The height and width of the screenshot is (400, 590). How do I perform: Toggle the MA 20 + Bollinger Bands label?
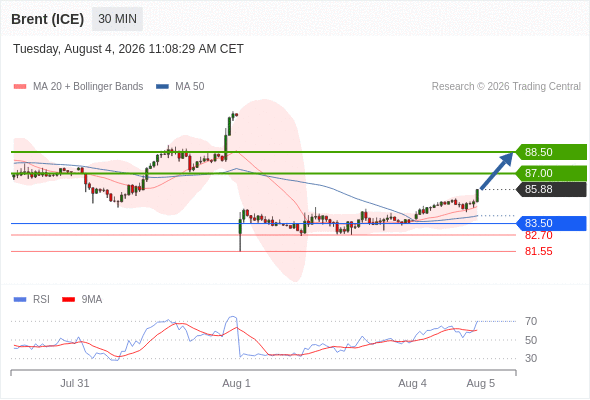88,87
